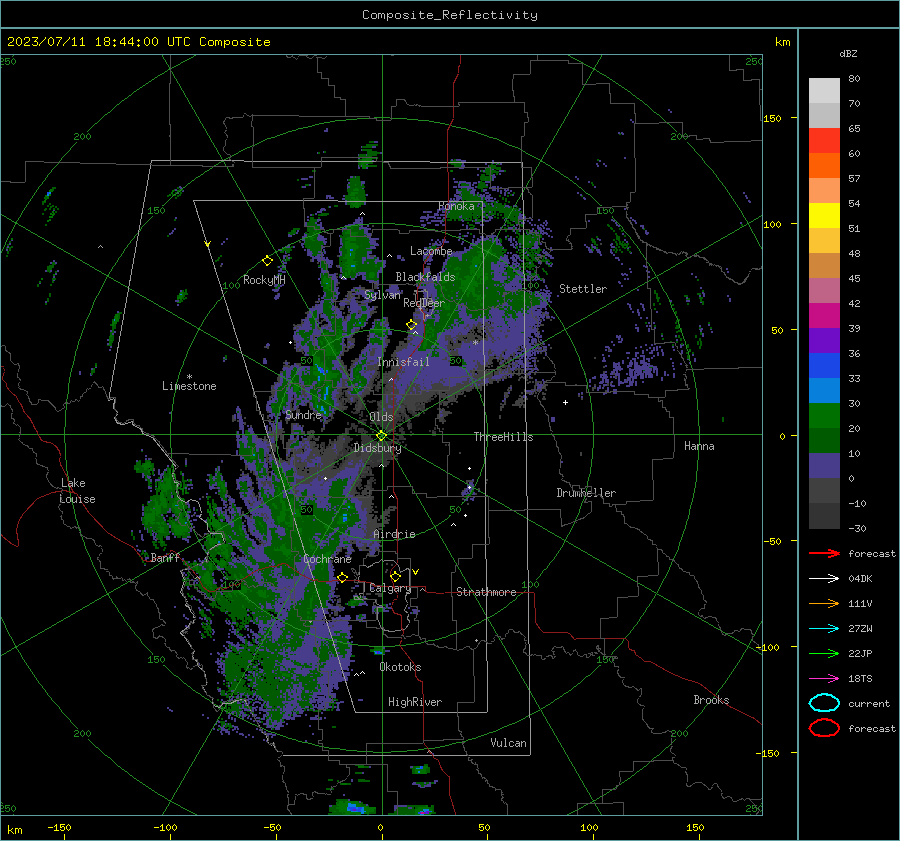The height and width of the screenshot is (841, 900).
Task: Click the yellow diamond marker near RedDeer
Action: click(411, 325)
